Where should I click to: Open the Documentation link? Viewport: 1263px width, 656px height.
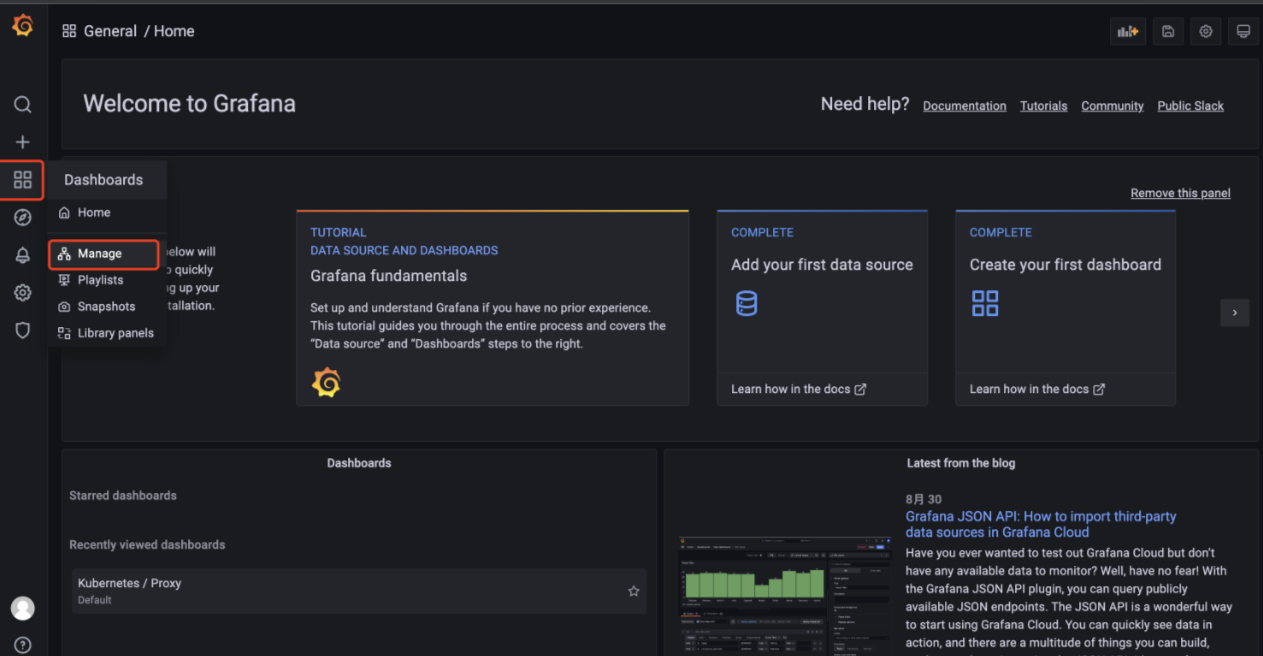coord(964,106)
